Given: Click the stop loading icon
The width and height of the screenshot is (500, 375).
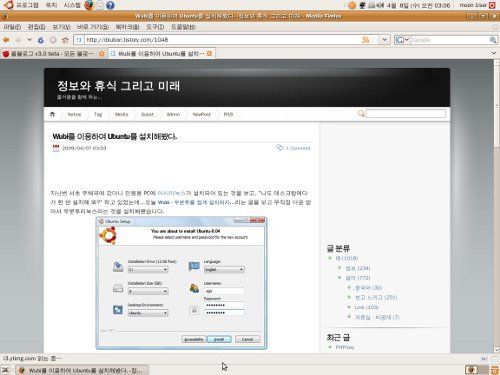Looking at the screenshot, I should point(53,40).
